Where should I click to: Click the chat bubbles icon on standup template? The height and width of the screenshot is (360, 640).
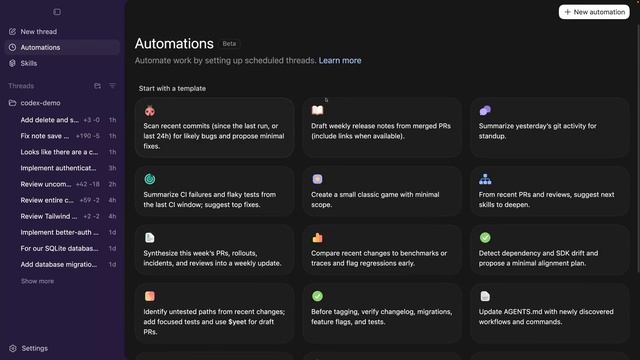coord(485,110)
